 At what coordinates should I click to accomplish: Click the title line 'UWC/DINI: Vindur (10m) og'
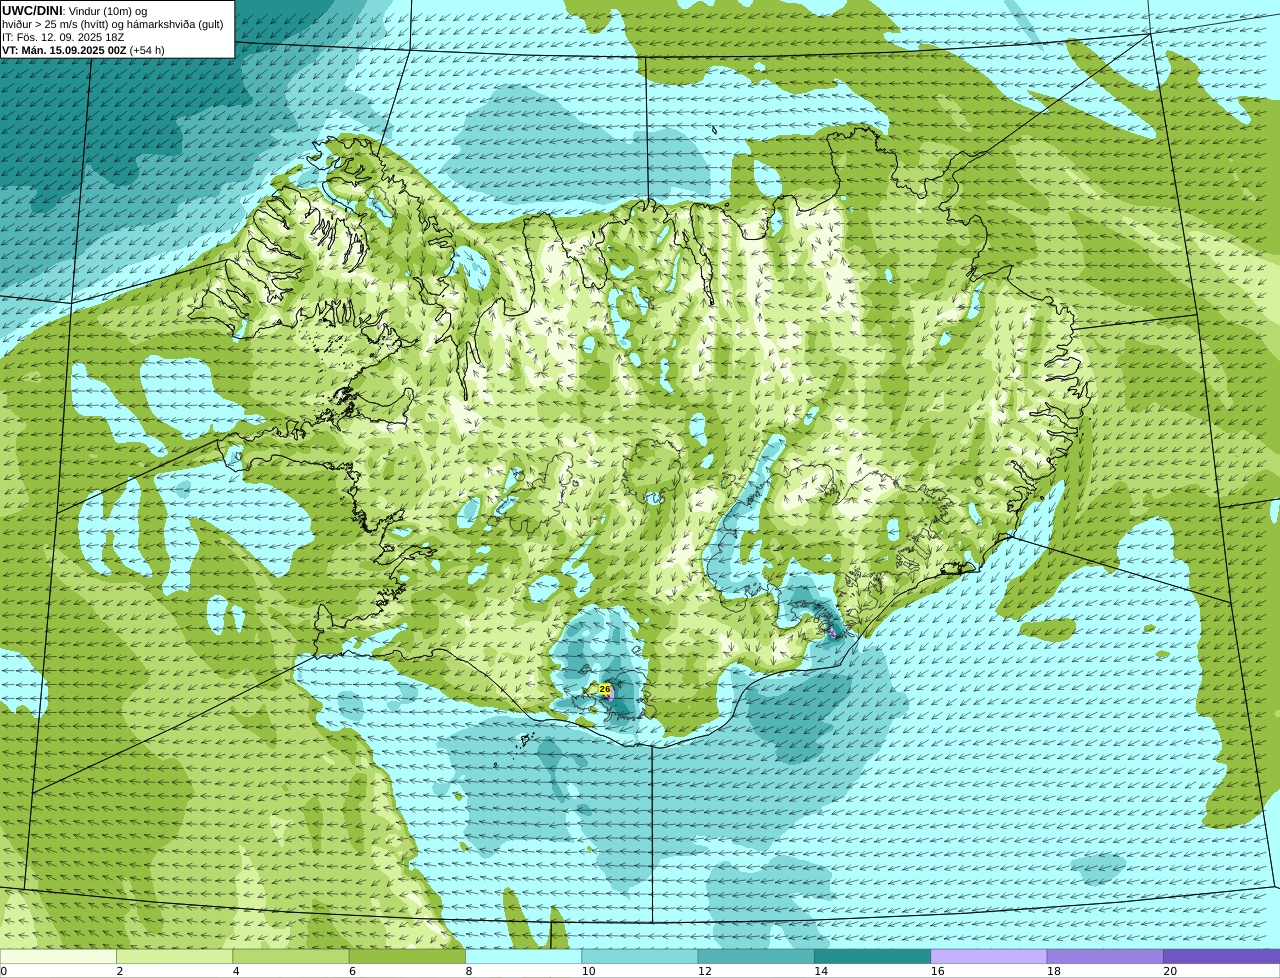tap(75, 11)
